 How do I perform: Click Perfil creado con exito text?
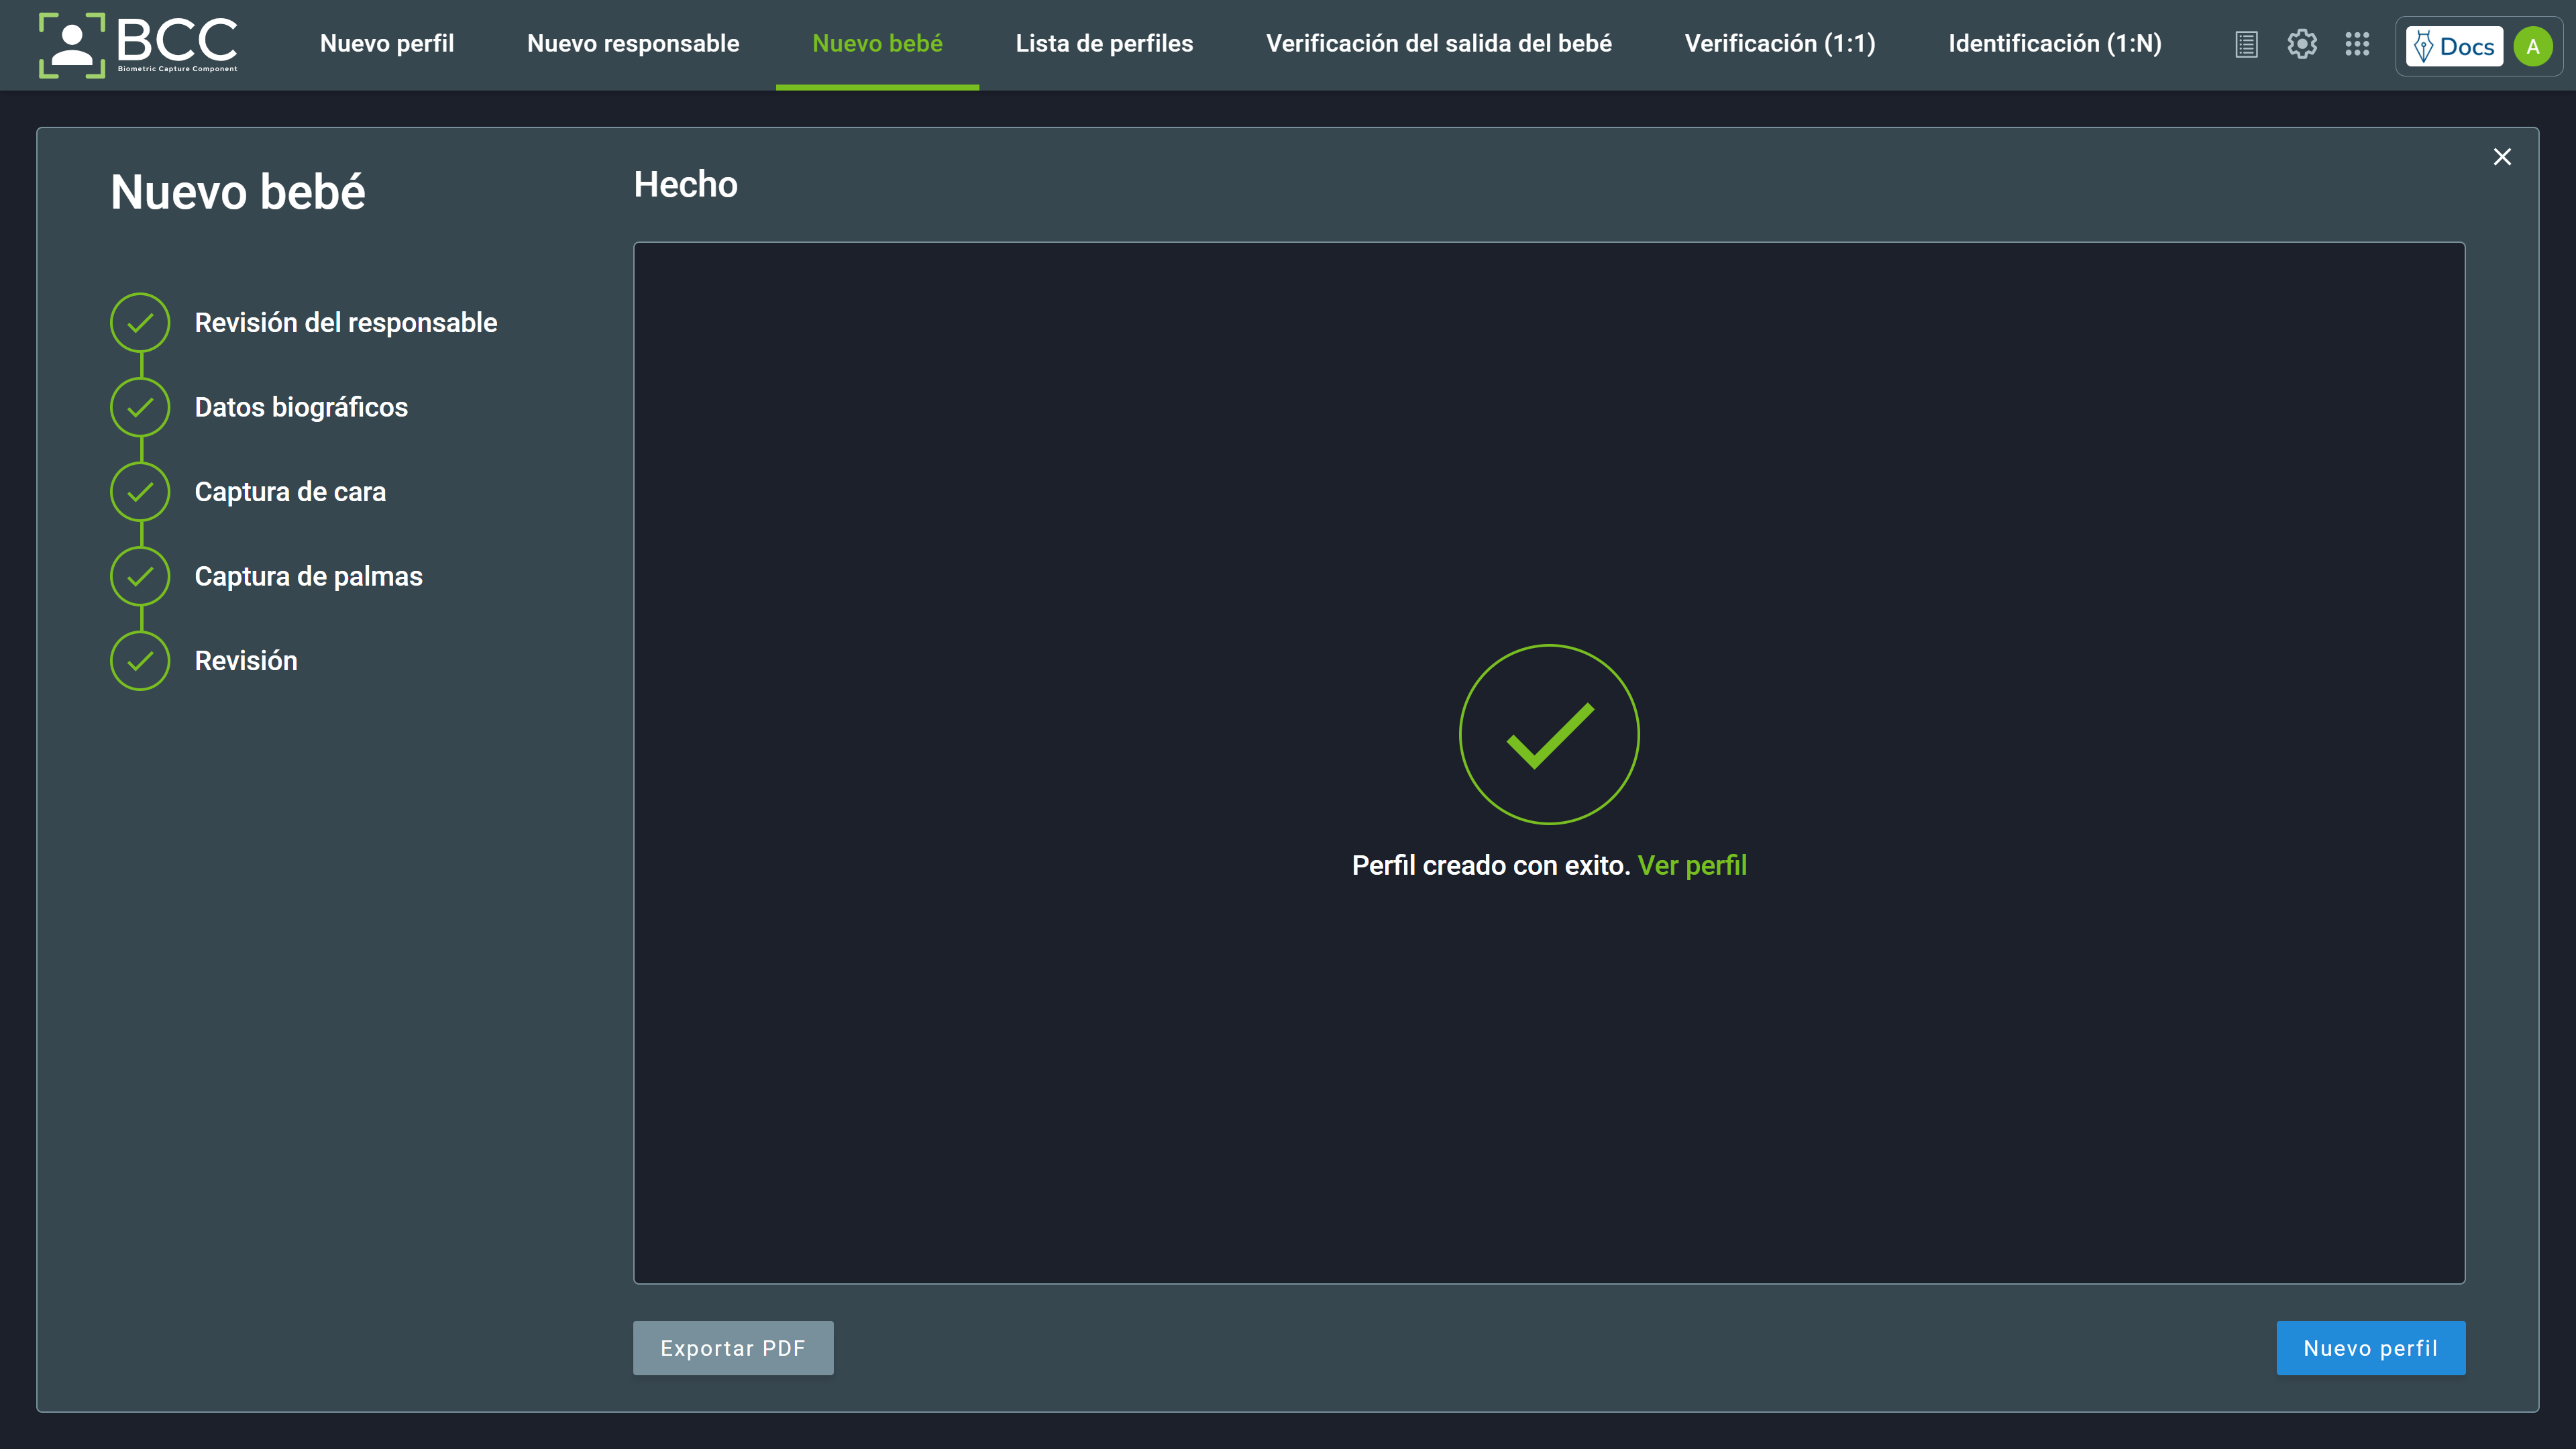tap(1490, 865)
